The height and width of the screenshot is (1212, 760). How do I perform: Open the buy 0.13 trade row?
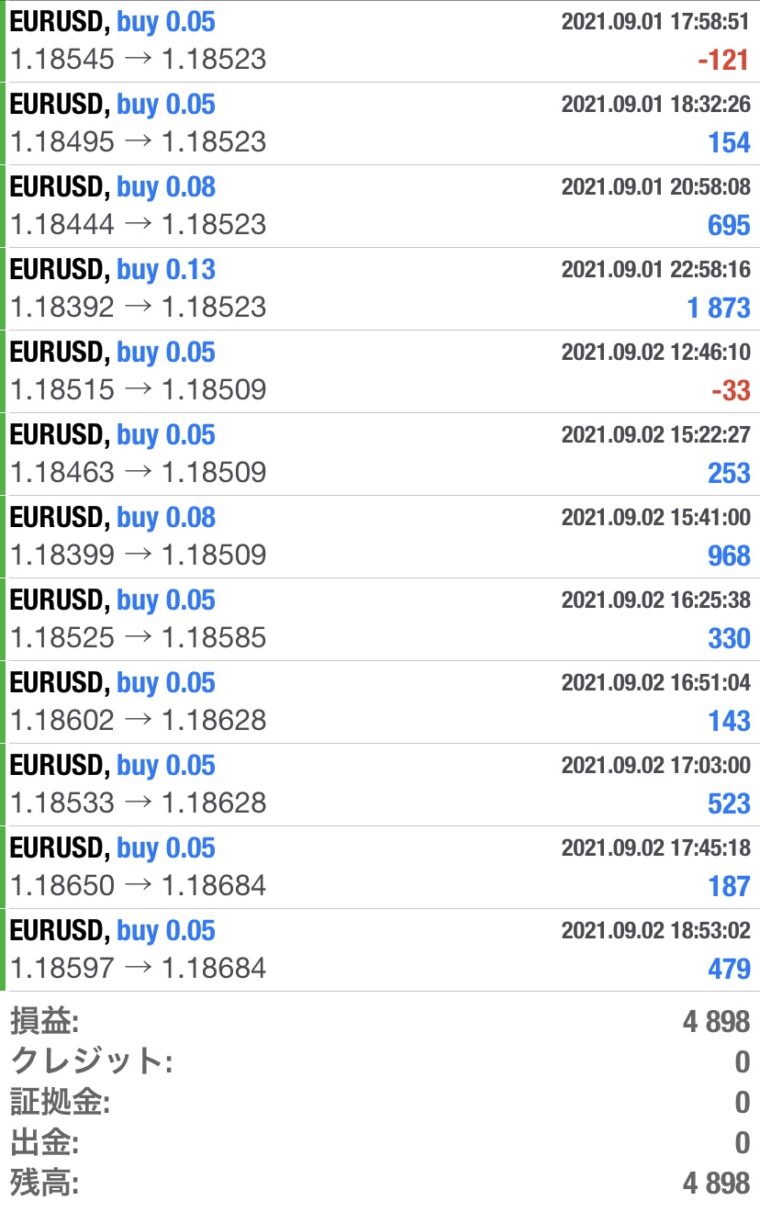[x=380, y=289]
